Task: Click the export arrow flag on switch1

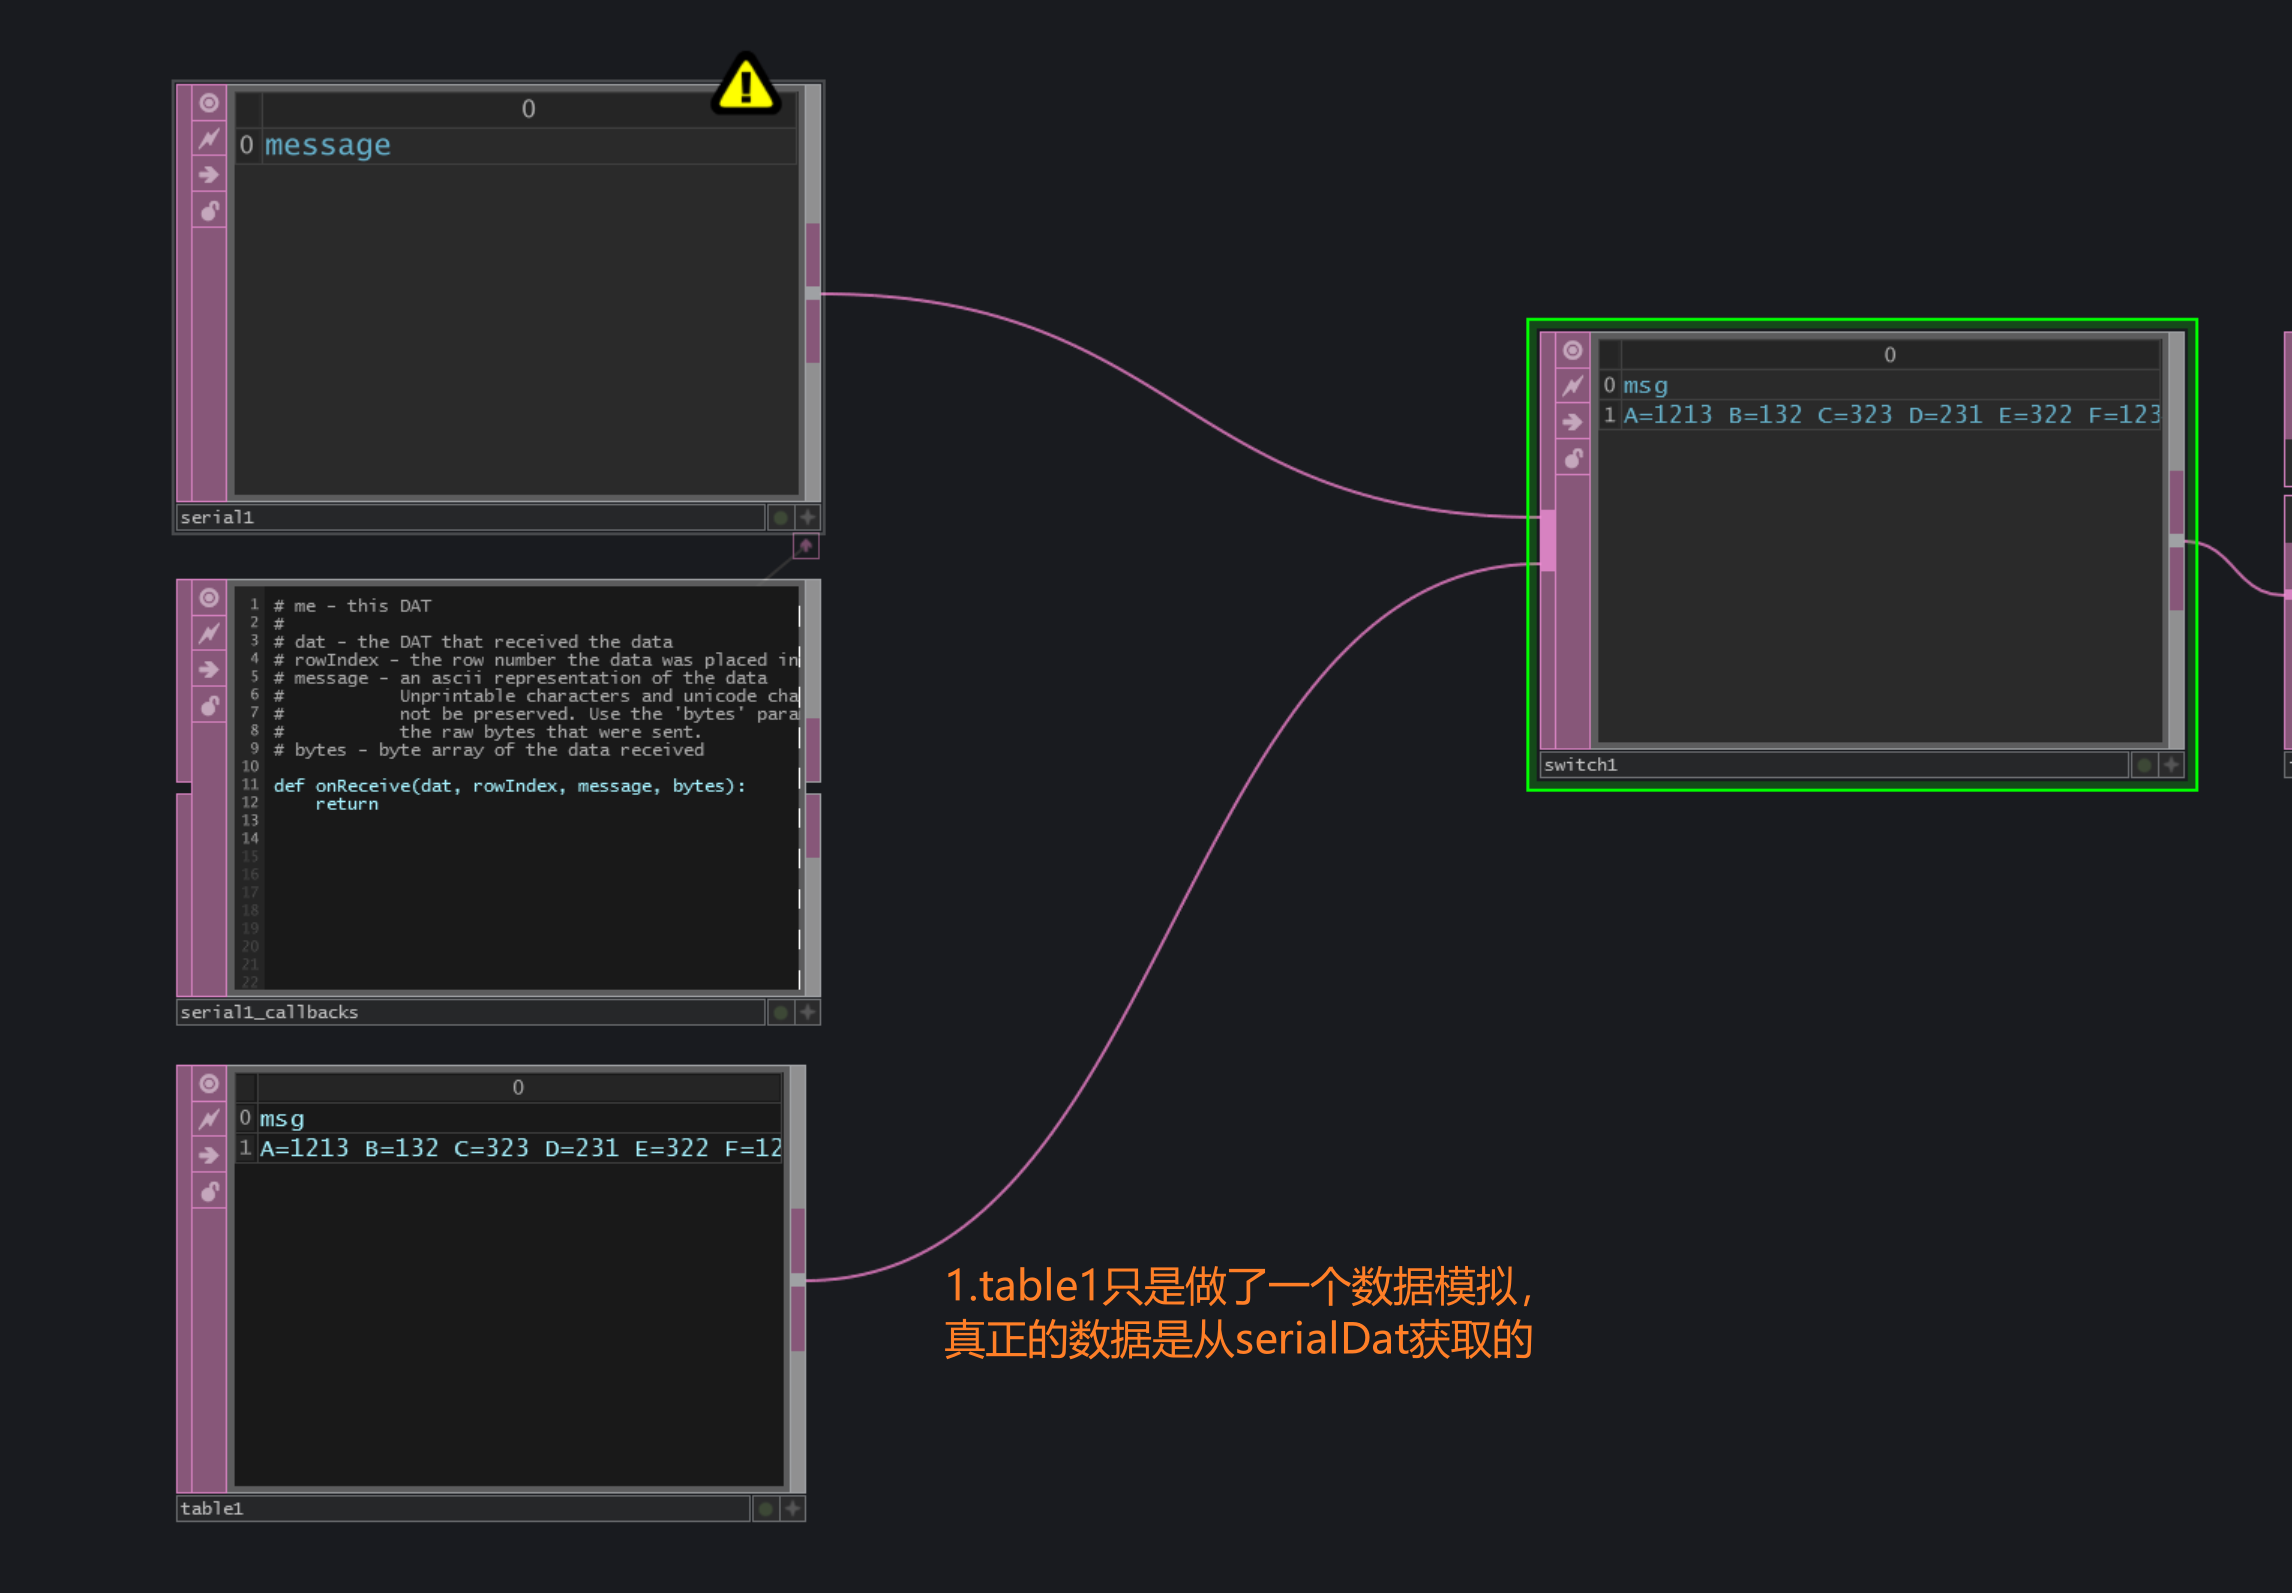Action: [x=1574, y=420]
